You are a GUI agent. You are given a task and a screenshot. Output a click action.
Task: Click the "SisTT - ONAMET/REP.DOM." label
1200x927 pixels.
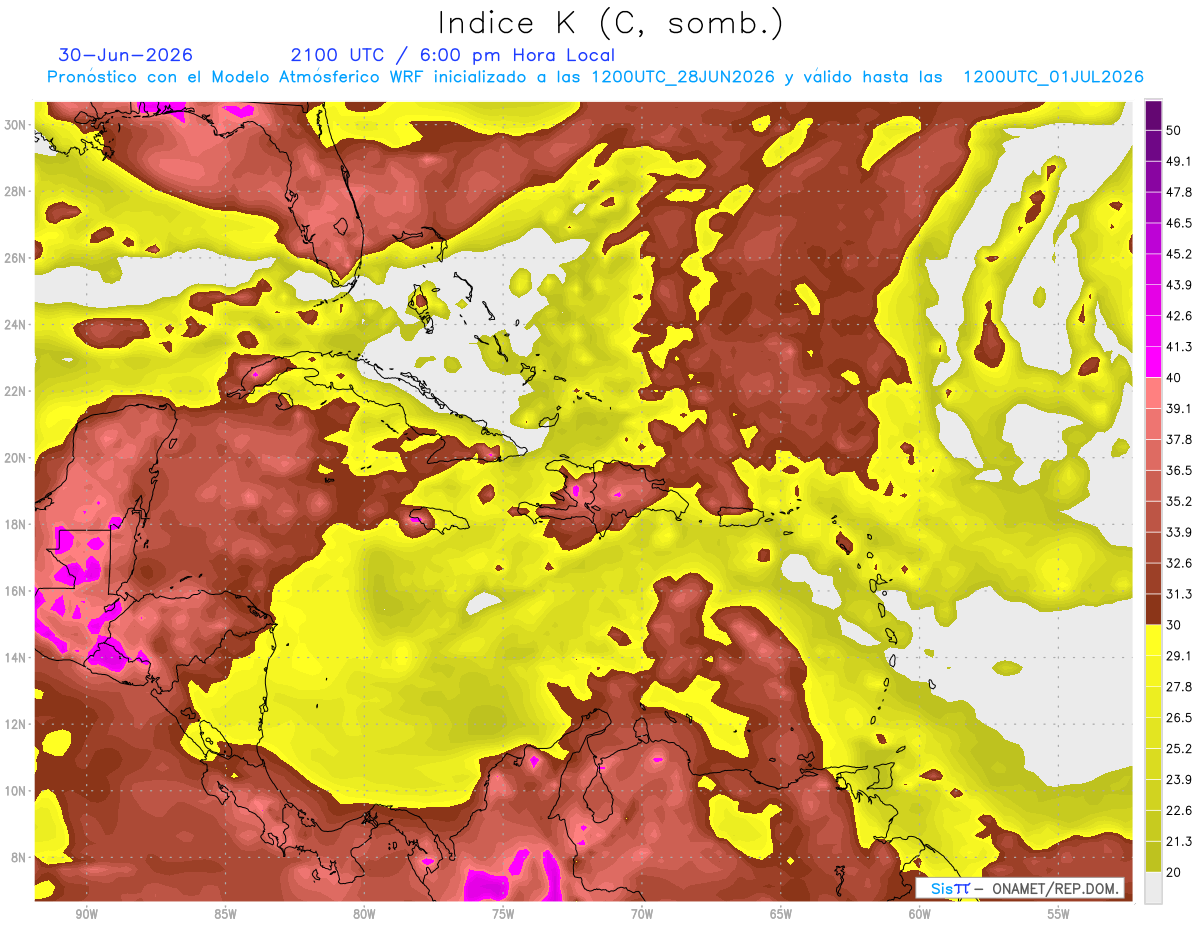tap(1020, 888)
